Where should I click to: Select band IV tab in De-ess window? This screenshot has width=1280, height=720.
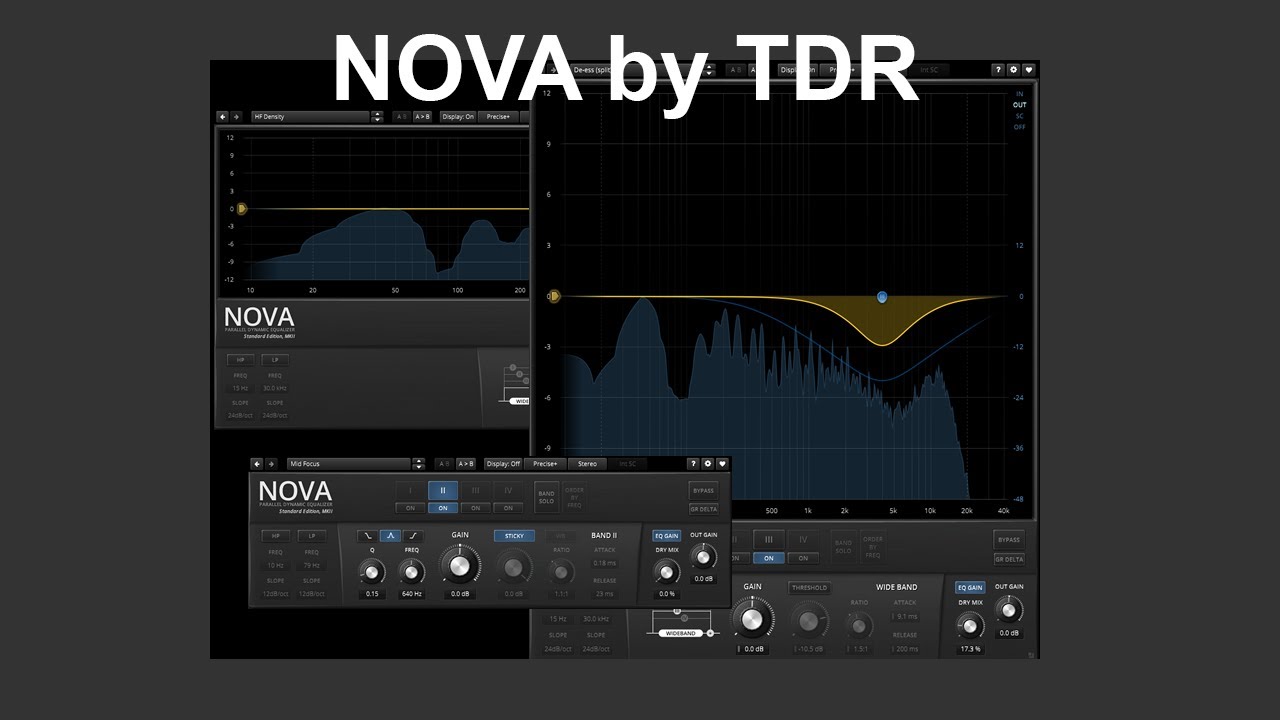point(802,540)
